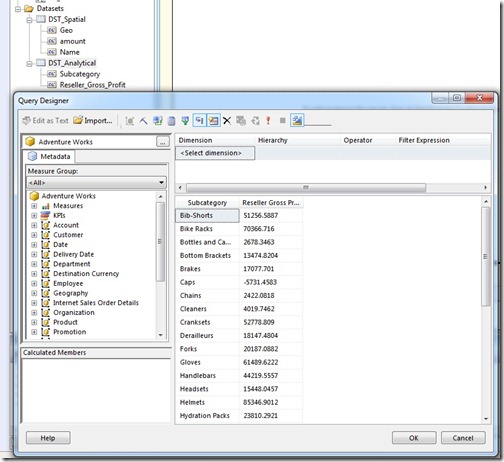Click the Cancel Query stop square icon
This screenshot has height=462, width=504.
pos(283,121)
